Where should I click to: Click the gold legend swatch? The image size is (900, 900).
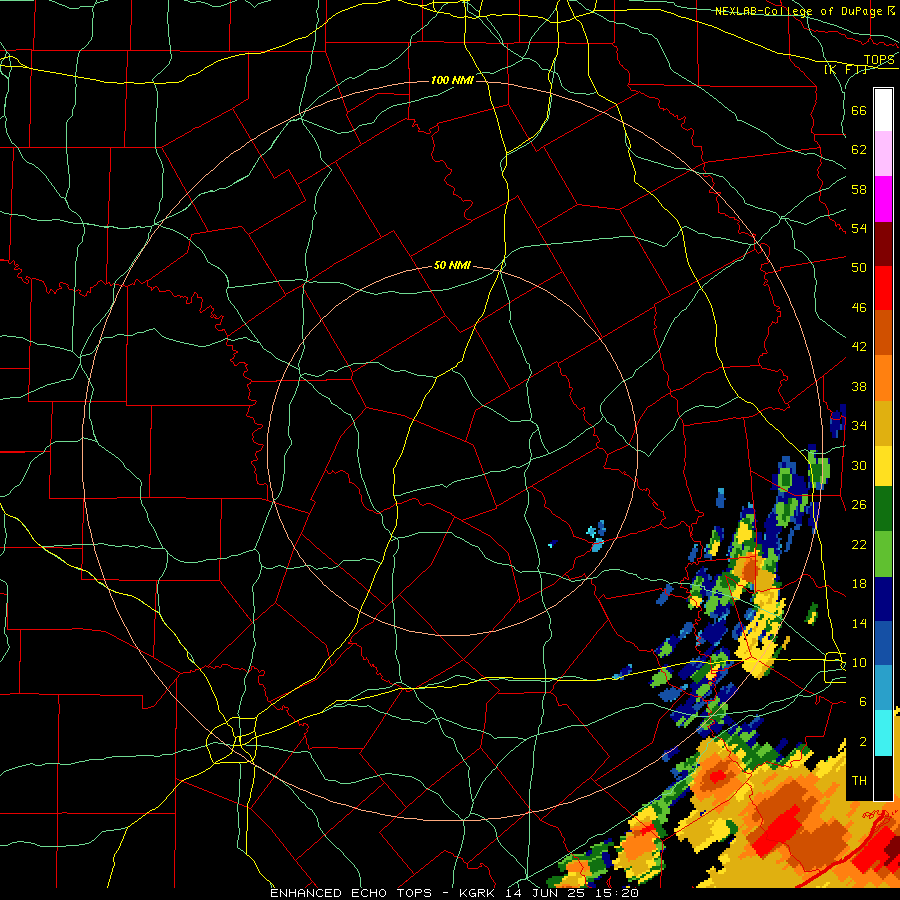coord(883,422)
